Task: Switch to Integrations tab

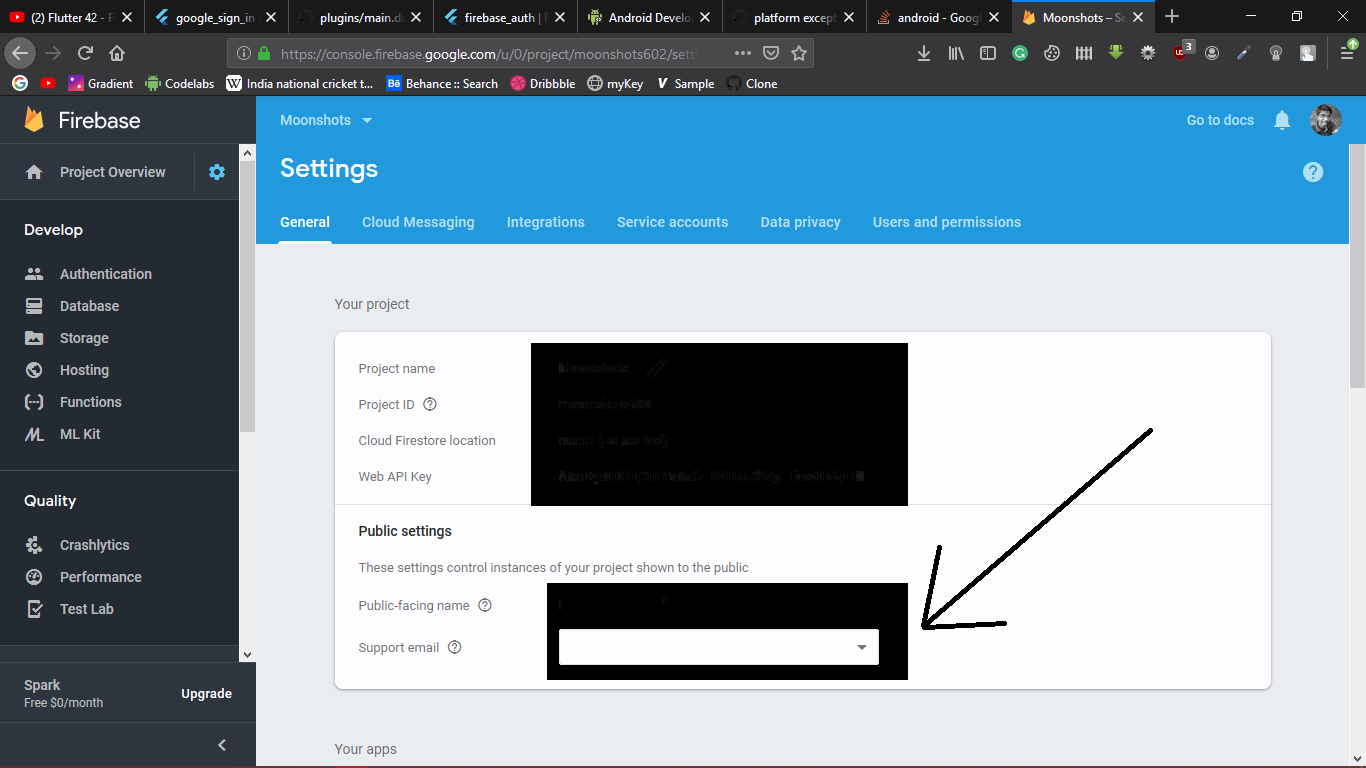Action: (x=546, y=222)
